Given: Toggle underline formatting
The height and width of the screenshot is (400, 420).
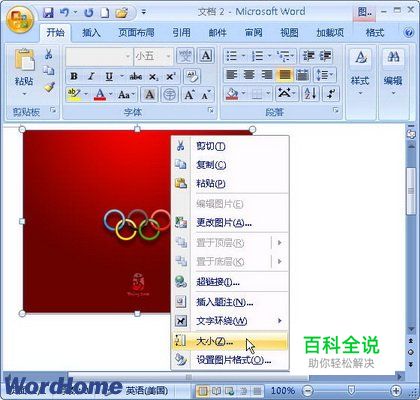Looking at the screenshot, I should pyautogui.click(x=109, y=77).
